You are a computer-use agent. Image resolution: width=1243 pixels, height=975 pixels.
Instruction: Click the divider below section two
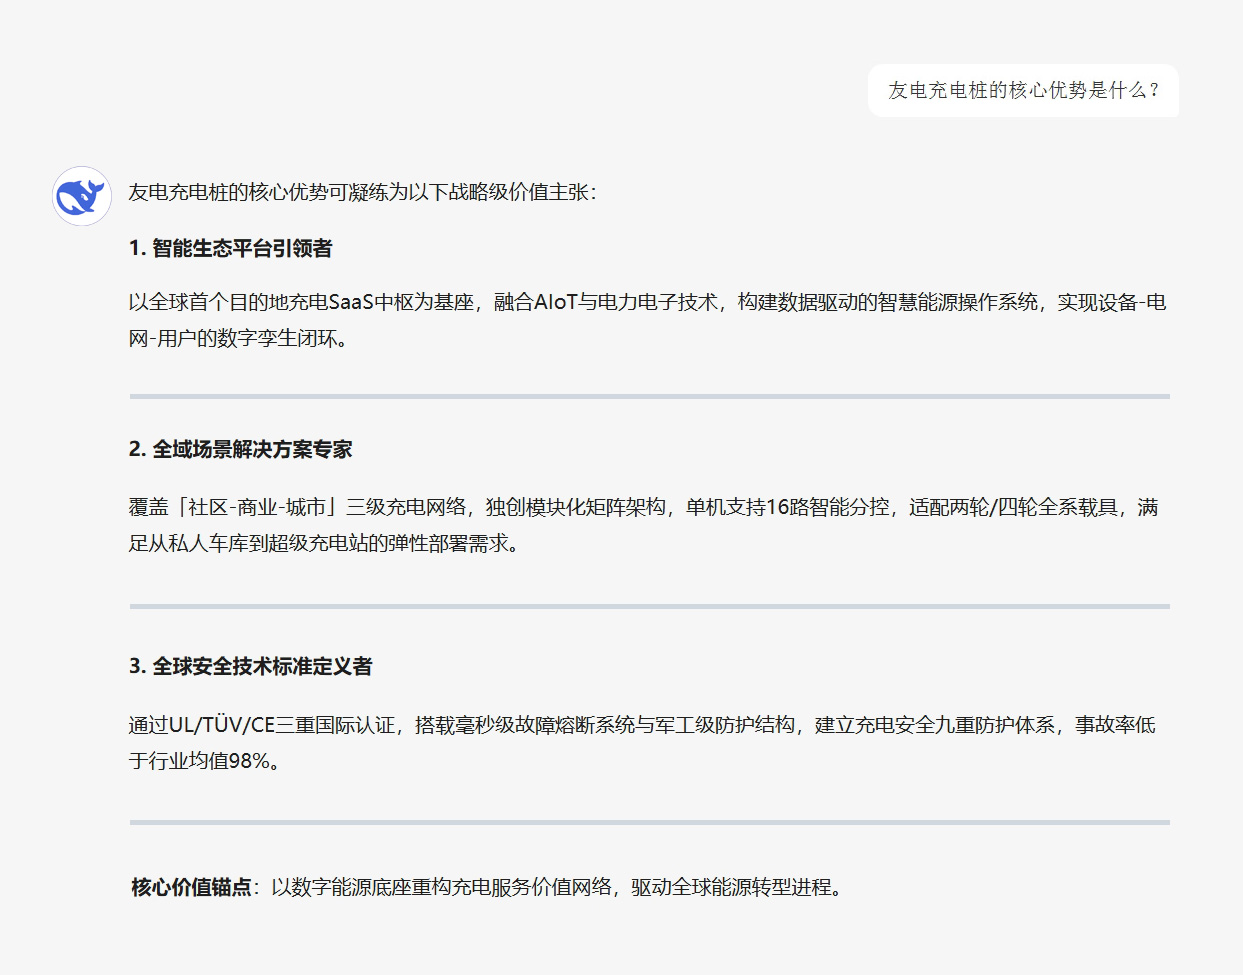point(650,604)
